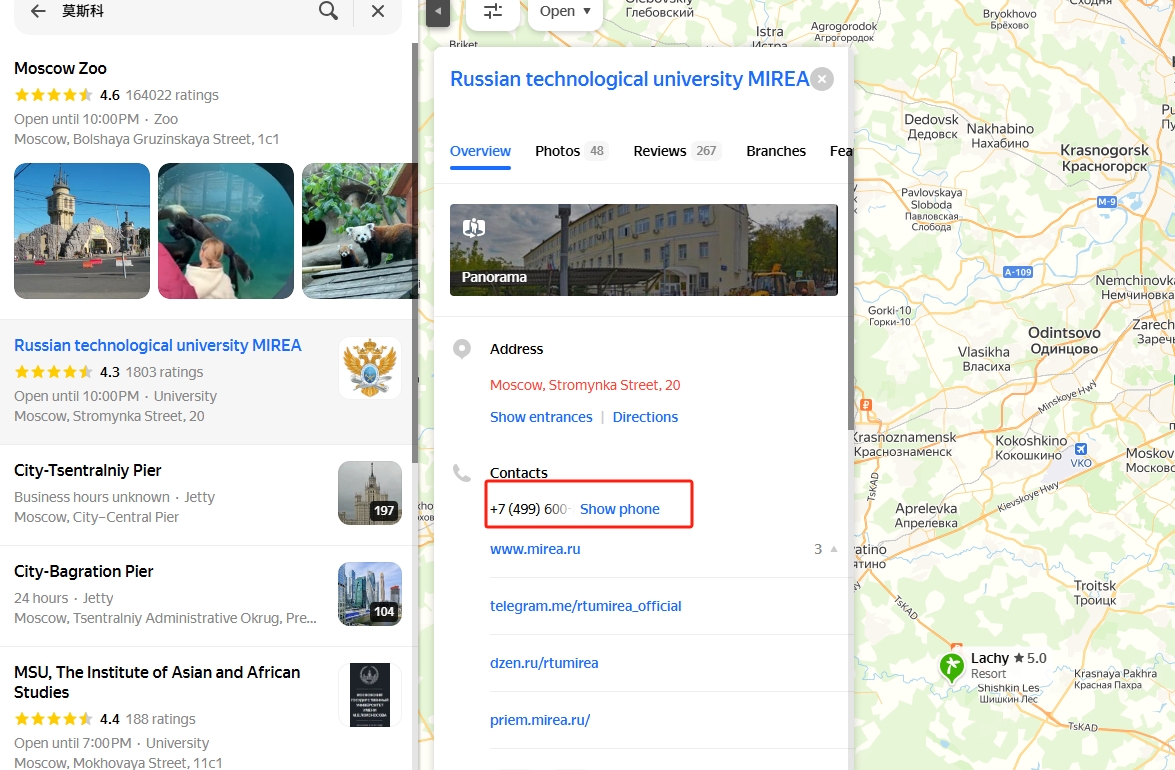Viewport: 1175px width, 770px height.
Task: Click the Kokoshkino label on the map
Action: pyautogui.click(x=1030, y=447)
